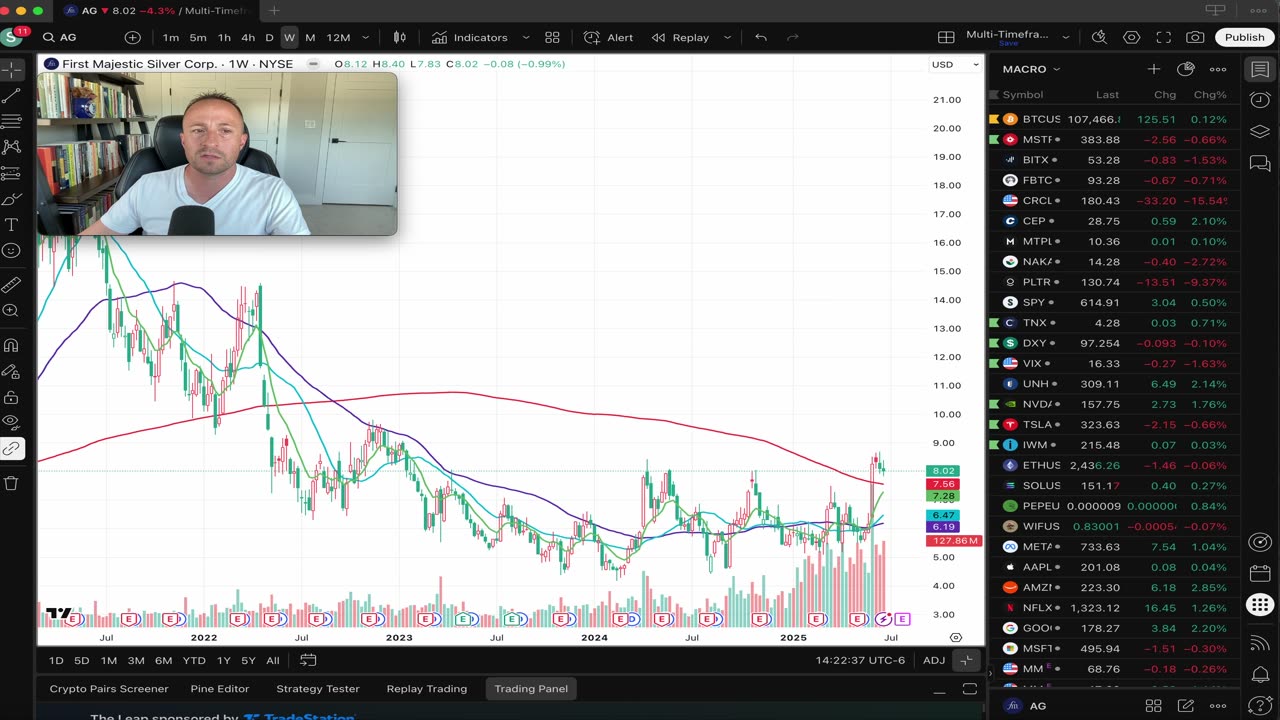The width and height of the screenshot is (1280, 720).
Task: Open advanced view pie chart icon in watchlist
Action: tap(1186, 69)
